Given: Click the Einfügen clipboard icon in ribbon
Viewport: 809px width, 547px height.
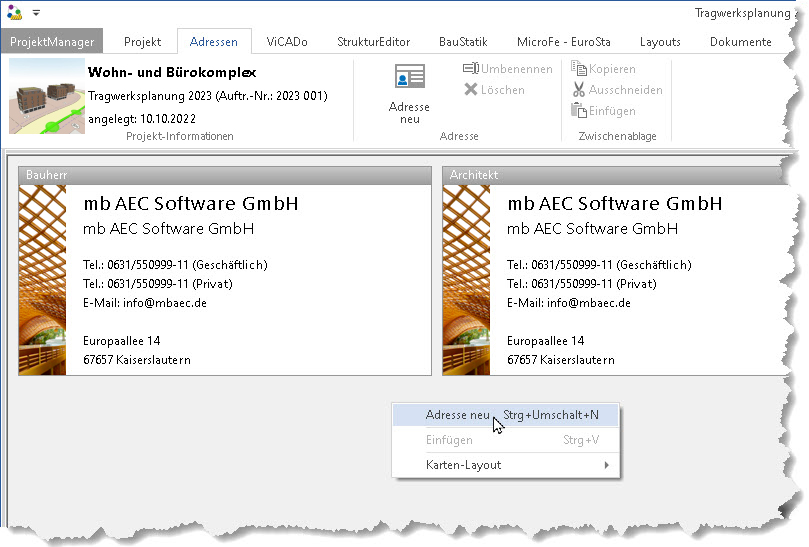Looking at the screenshot, I should tap(579, 110).
